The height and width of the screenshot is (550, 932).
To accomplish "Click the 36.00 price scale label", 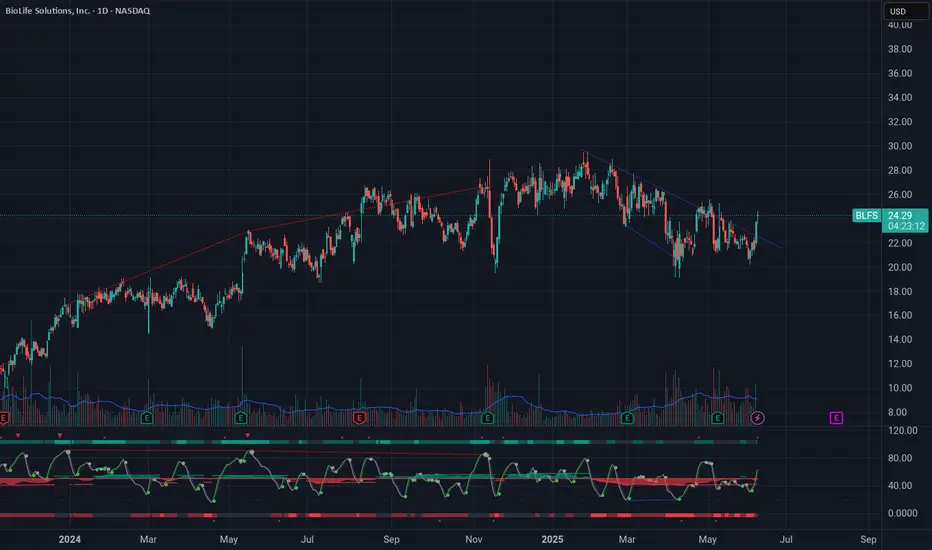I will [x=900, y=74].
